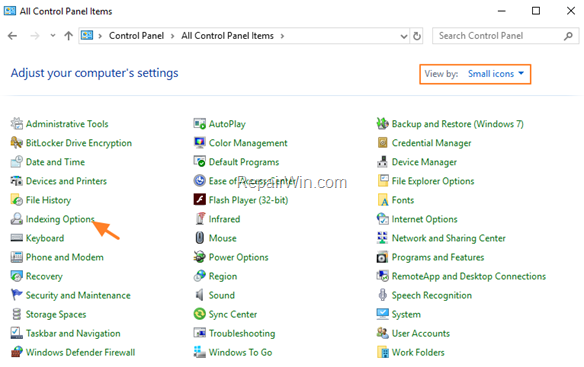Open Internet Options link

[x=424, y=219]
